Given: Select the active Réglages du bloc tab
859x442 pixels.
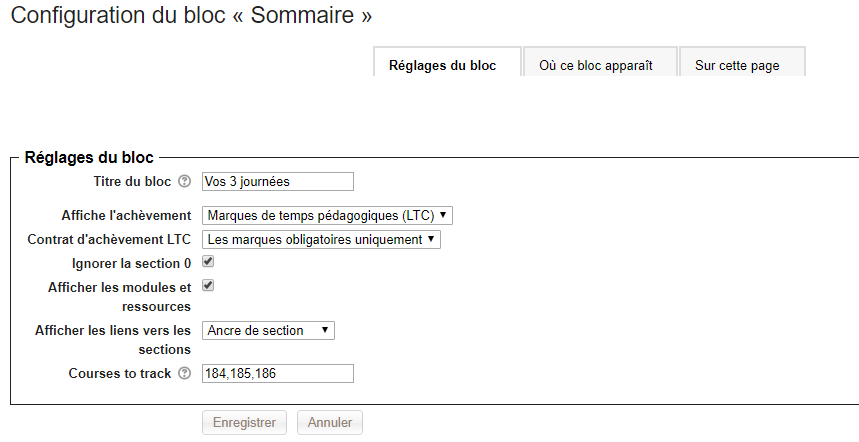Looking at the screenshot, I should [442, 66].
